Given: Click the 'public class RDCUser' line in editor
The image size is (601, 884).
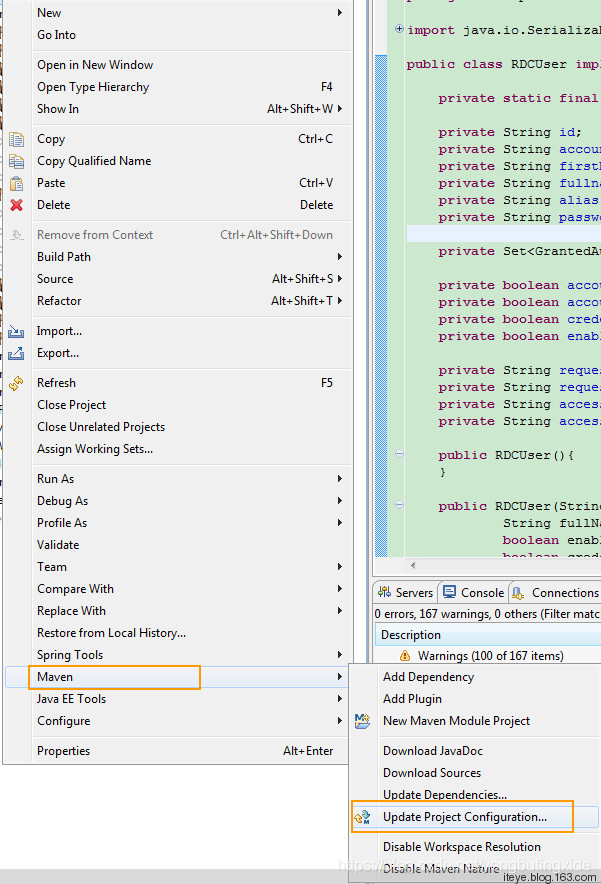Looking at the screenshot, I should pyautogui.click(x=503, y=64).
